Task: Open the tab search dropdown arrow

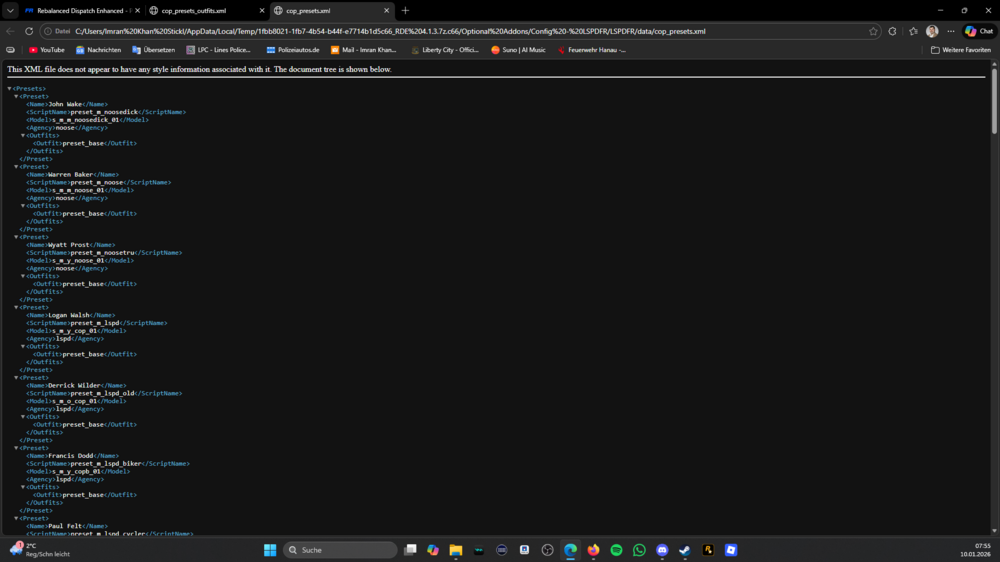Action: [x=10, y=11]
